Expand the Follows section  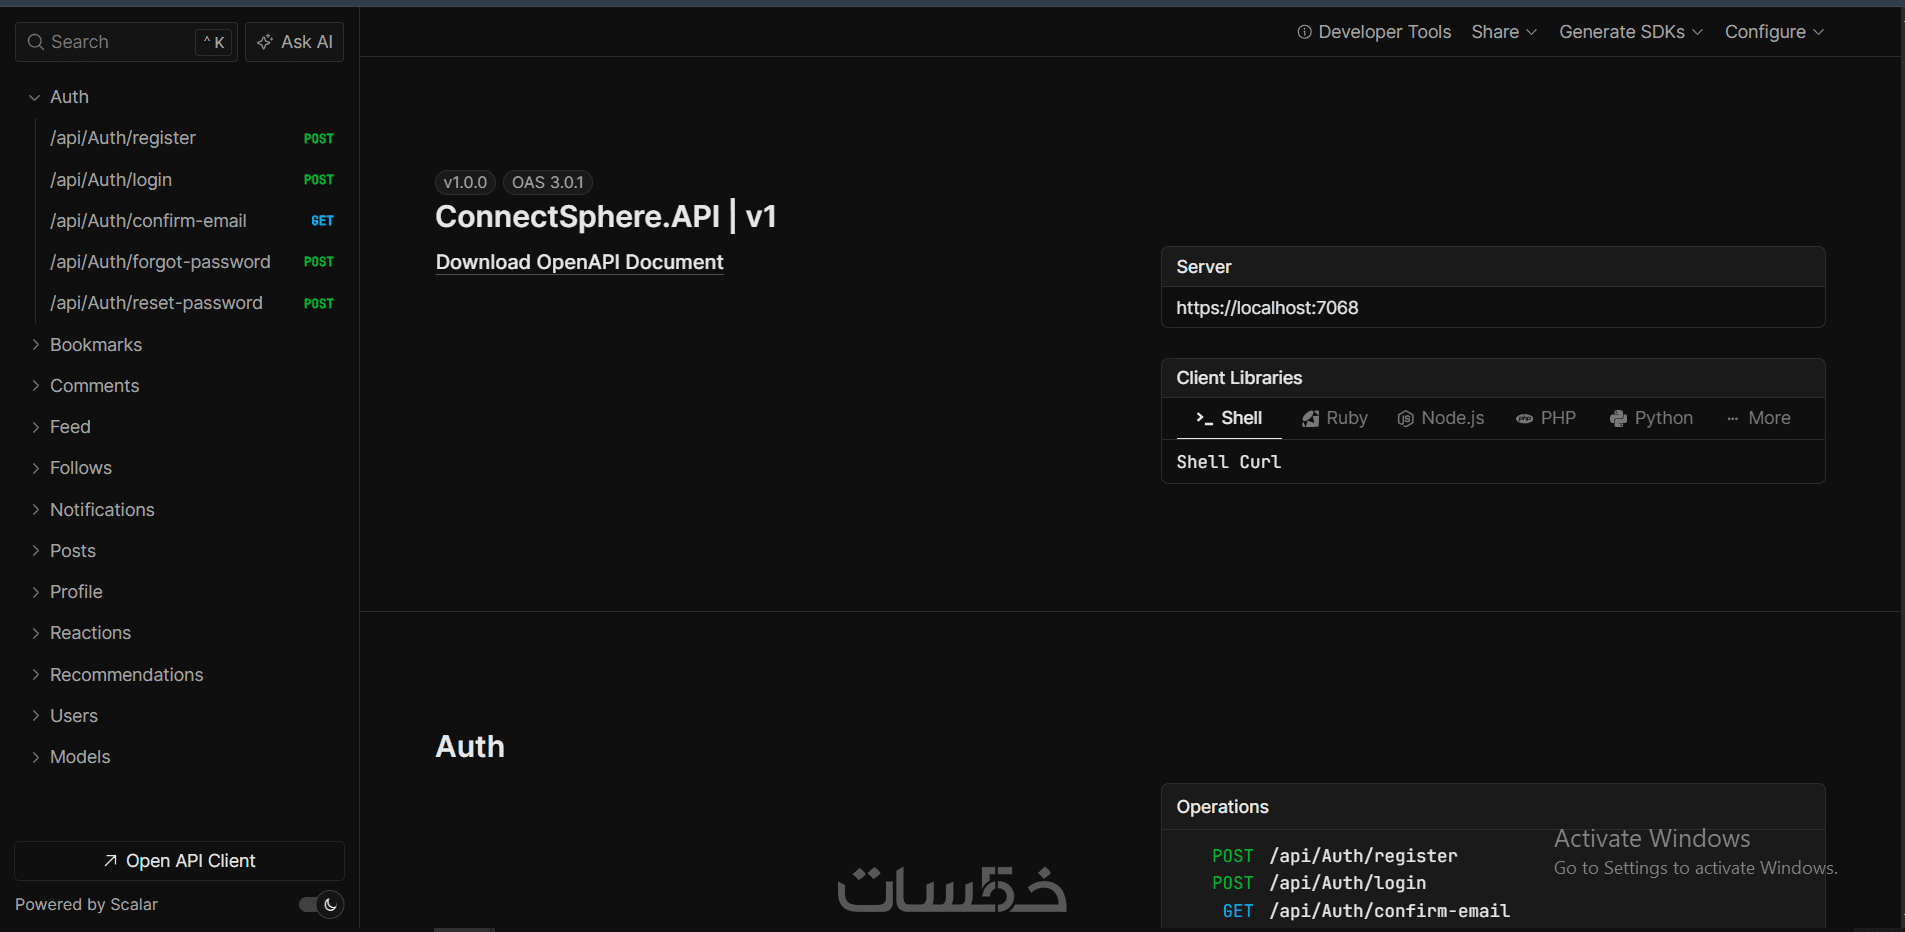35,468
